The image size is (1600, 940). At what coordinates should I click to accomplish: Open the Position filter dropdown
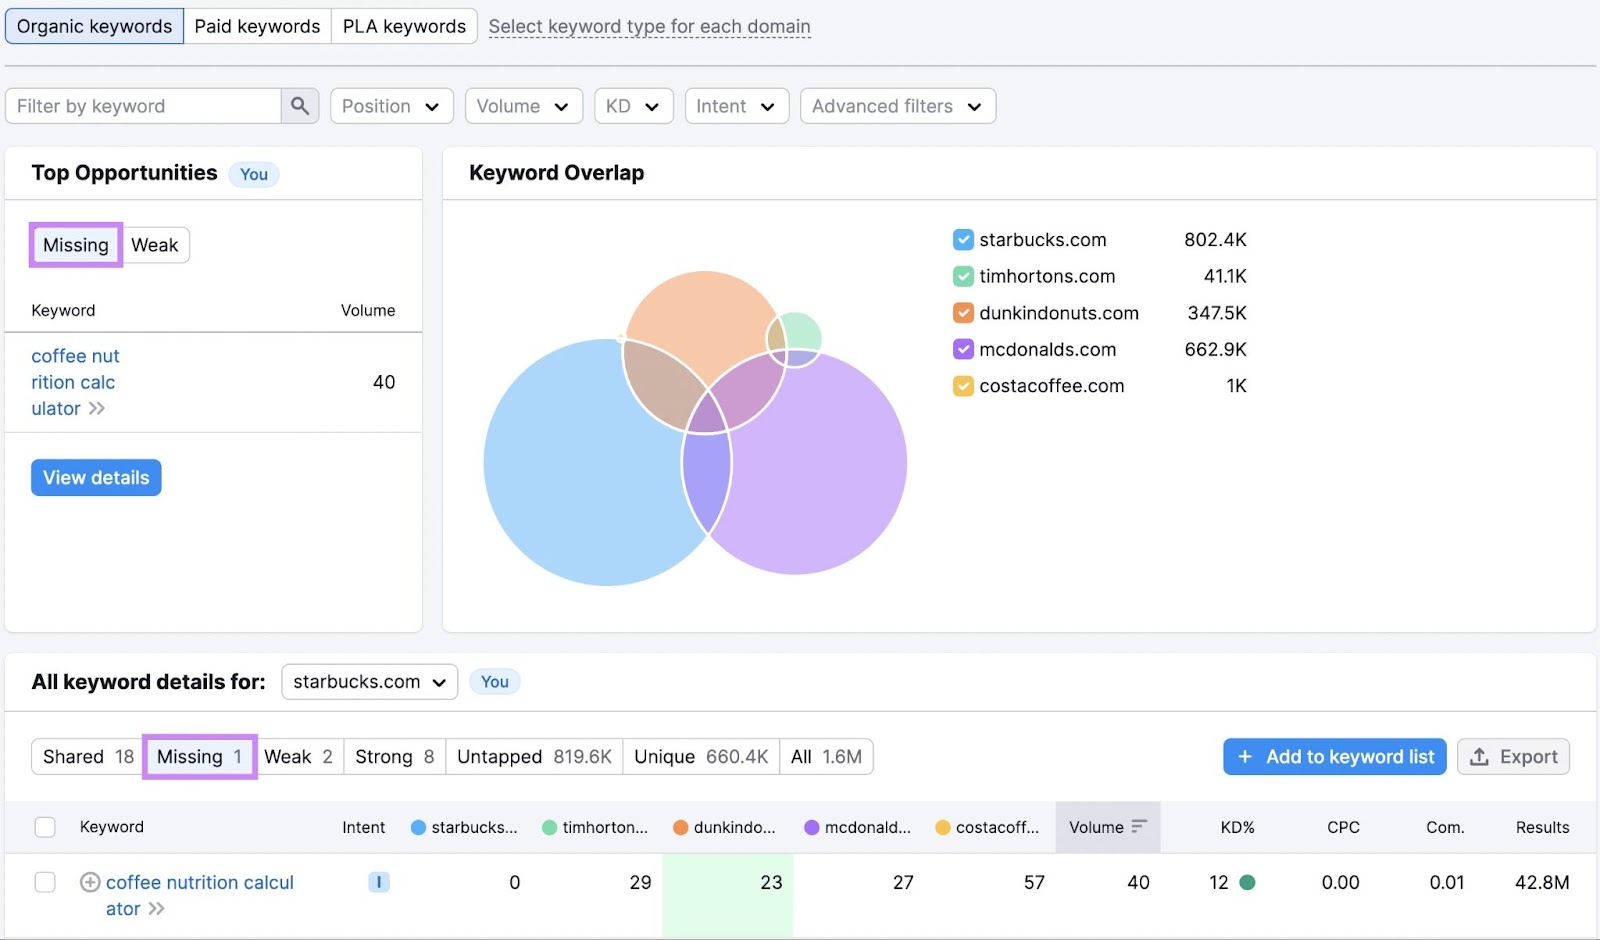[x=391, y=105]
